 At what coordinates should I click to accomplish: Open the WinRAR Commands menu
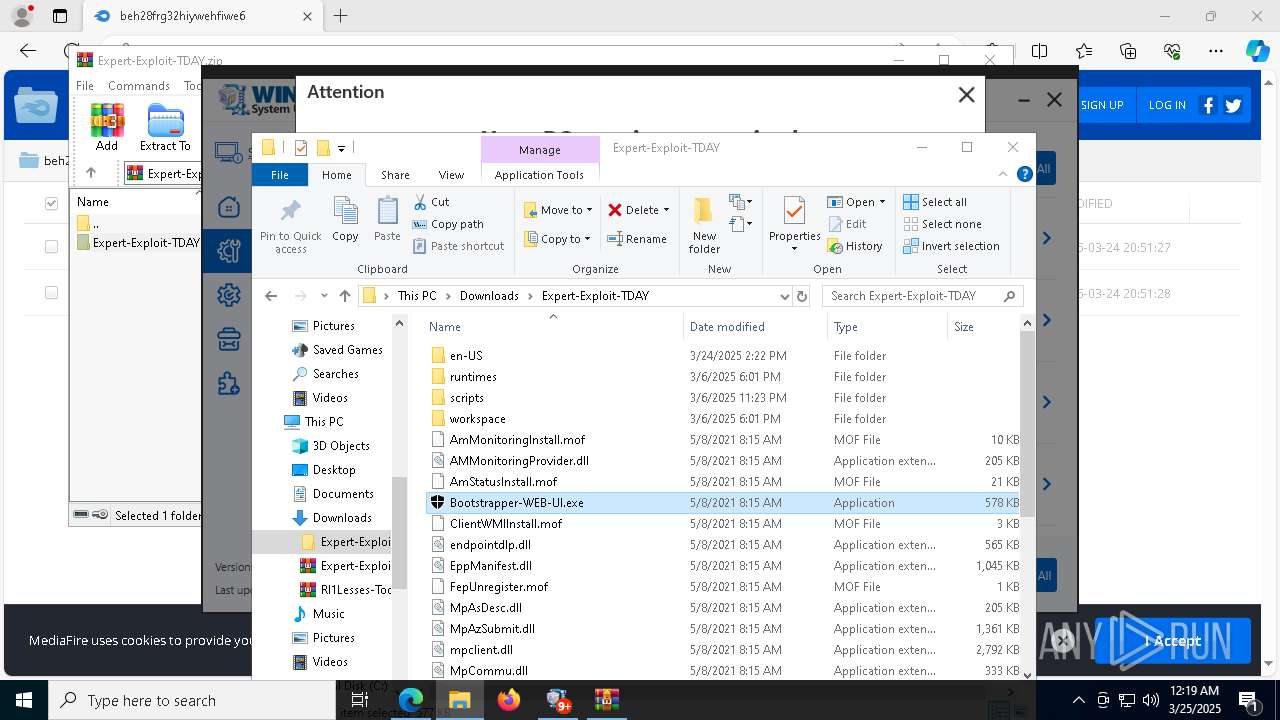[x=139, y=86]
